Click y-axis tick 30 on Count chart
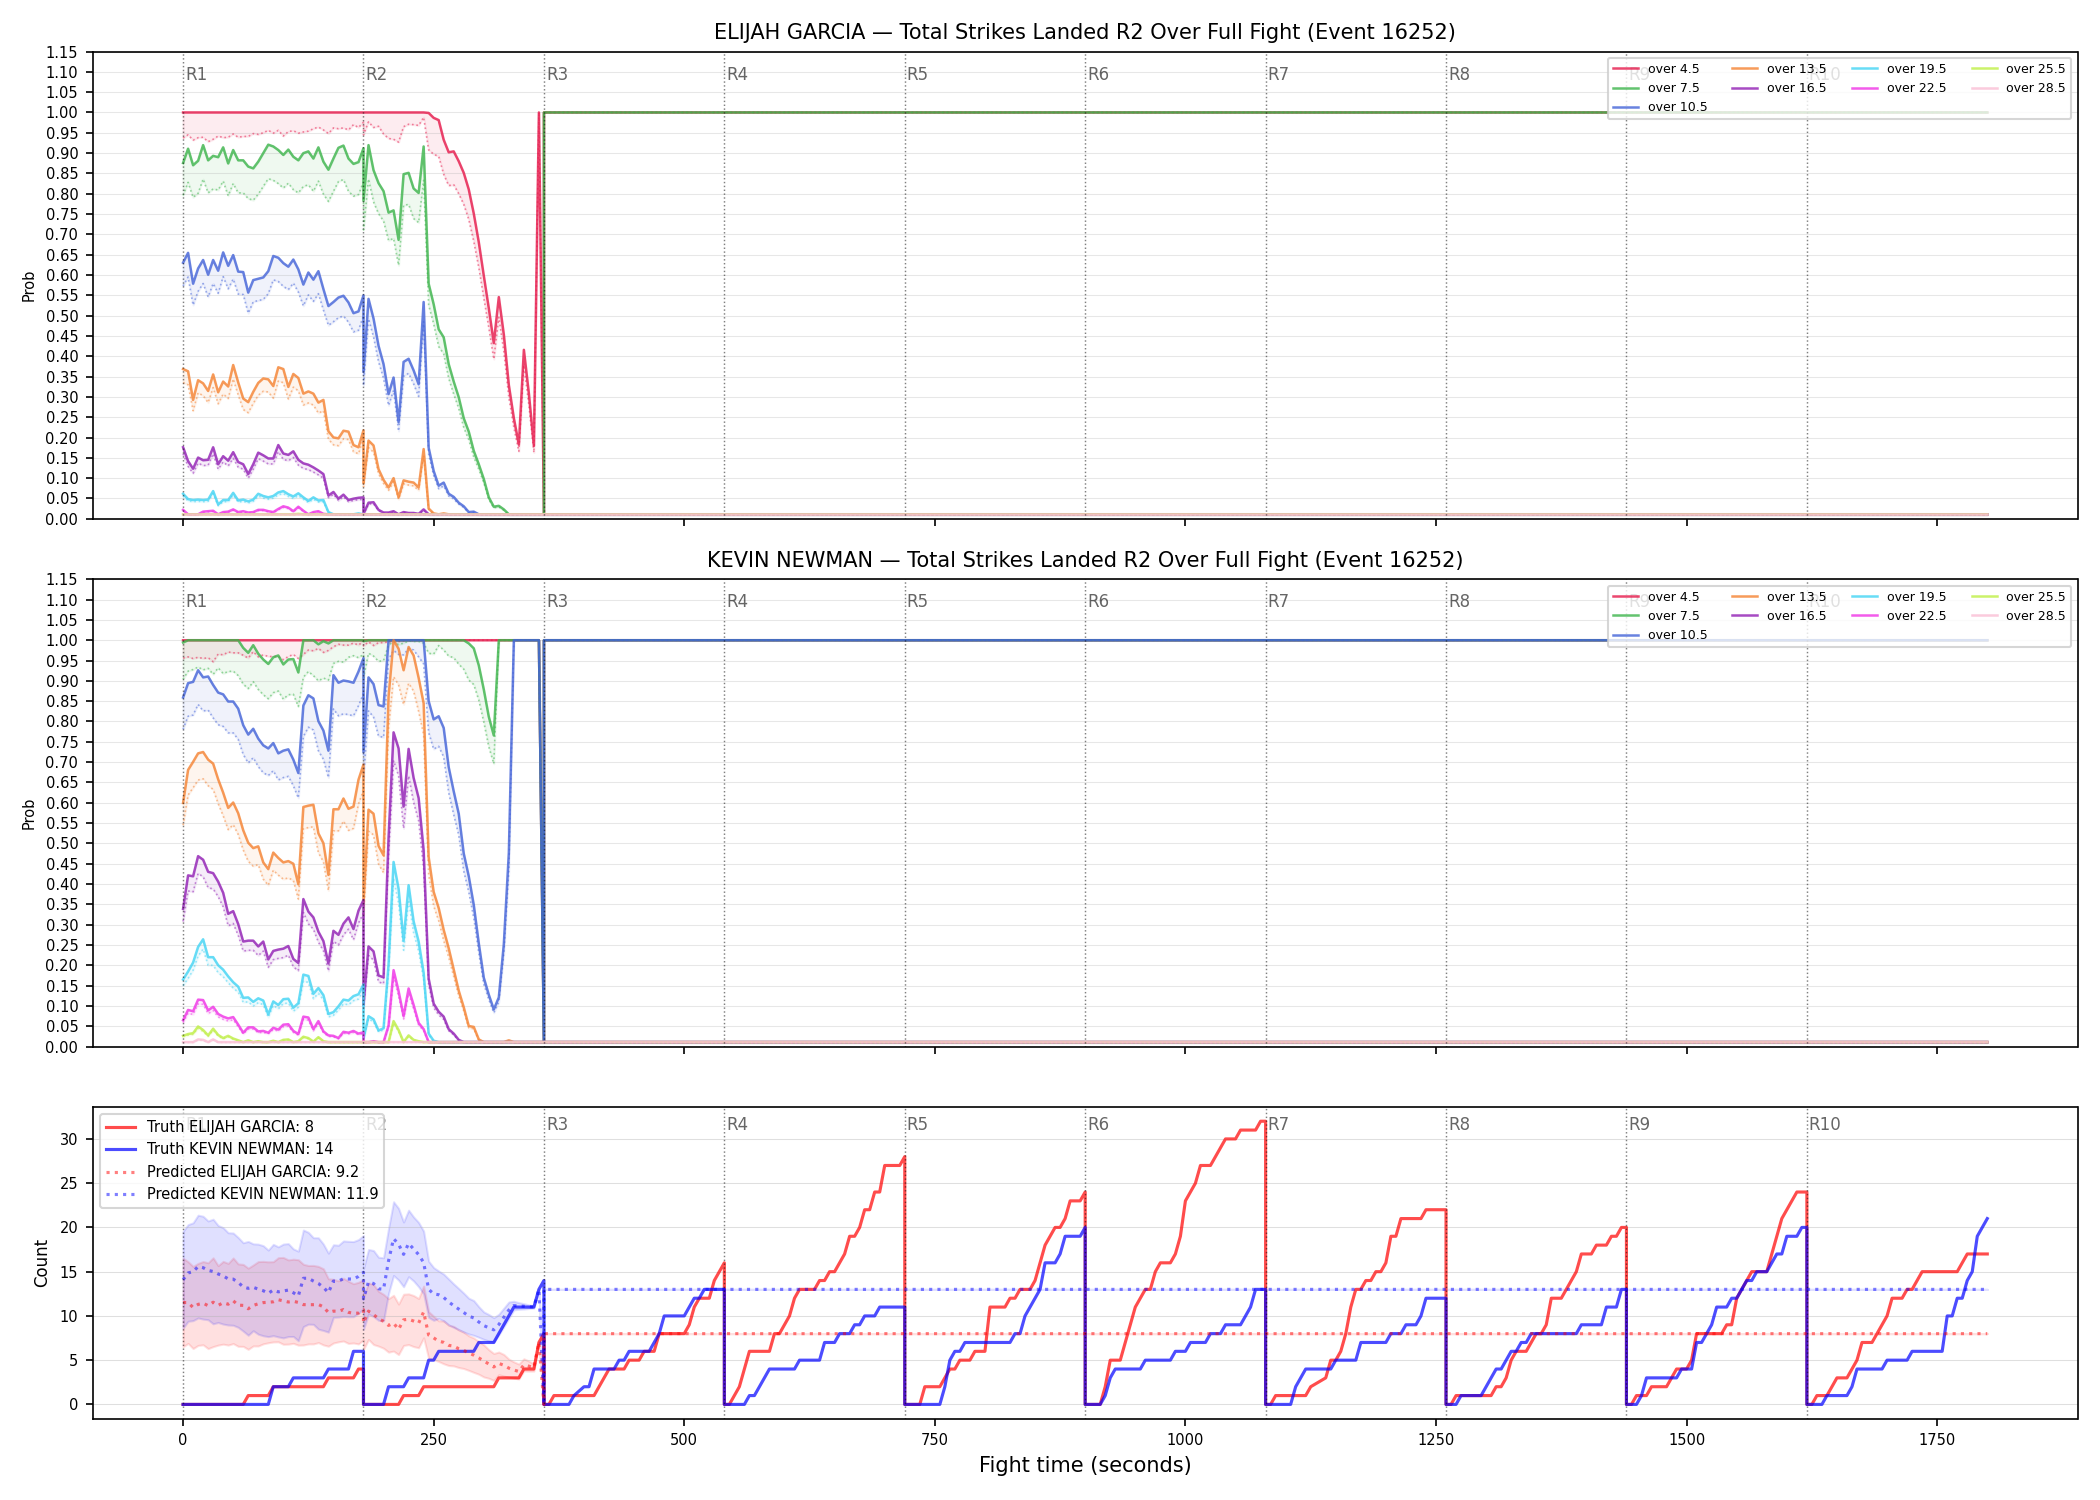Viewport: 2100px width, 1500px height. click(69, 1139)
